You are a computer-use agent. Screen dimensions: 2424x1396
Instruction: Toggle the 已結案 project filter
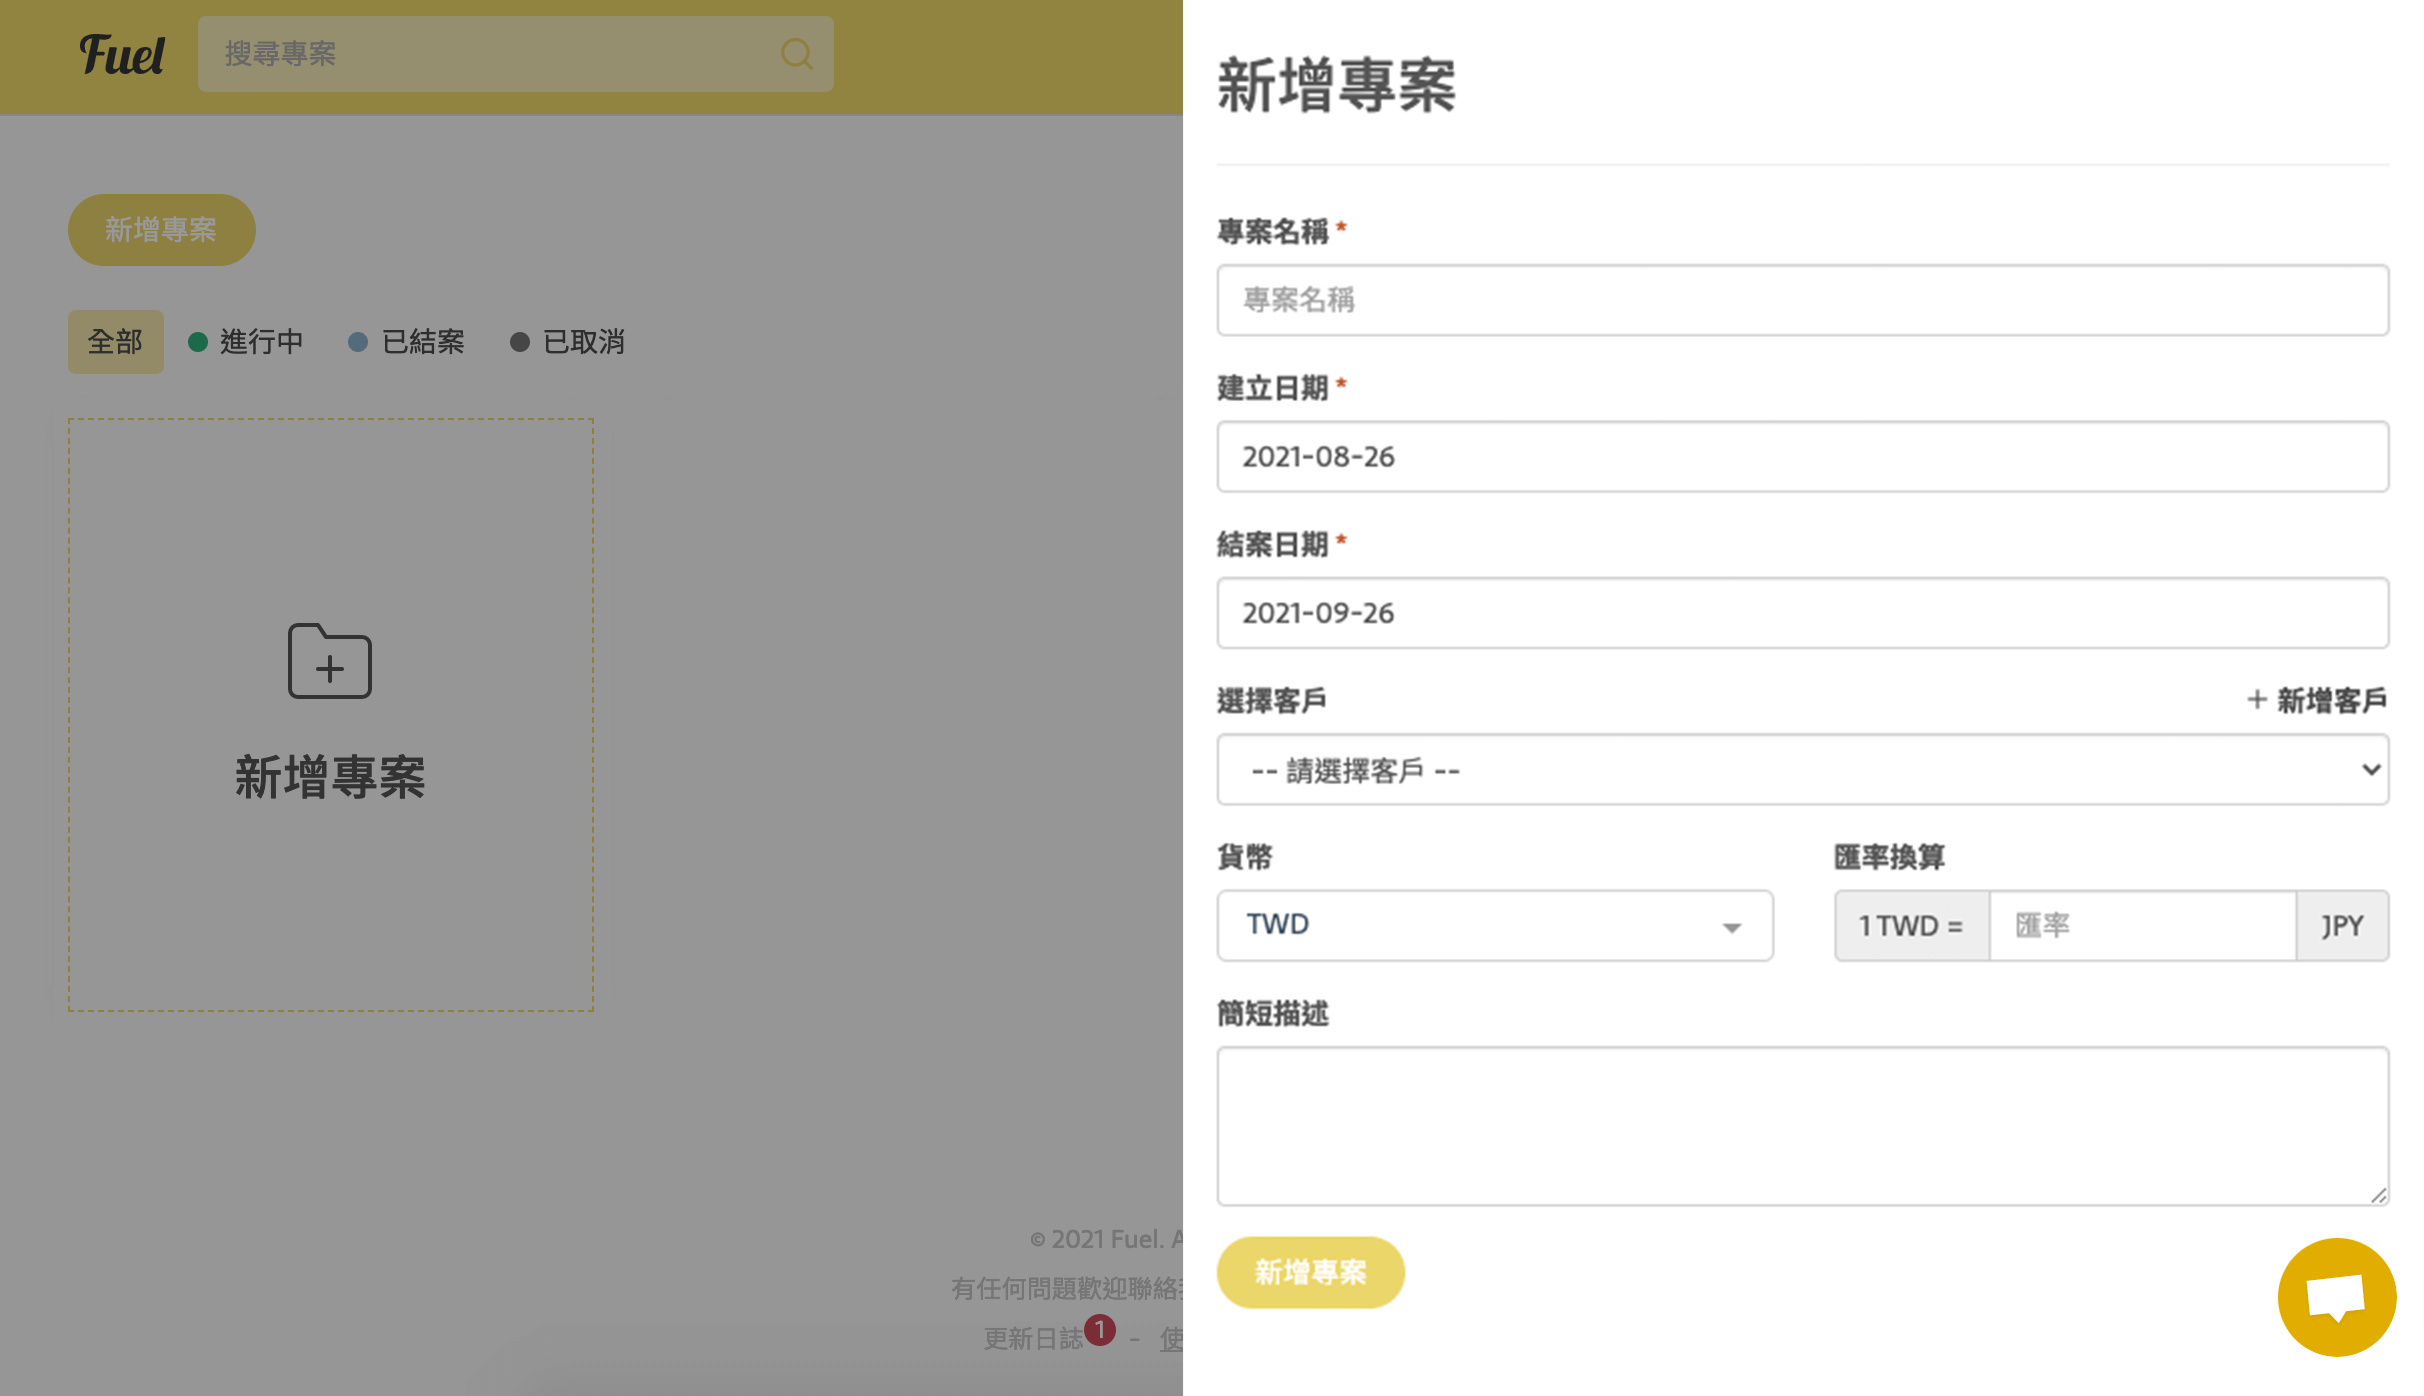(x=422, y=341)
